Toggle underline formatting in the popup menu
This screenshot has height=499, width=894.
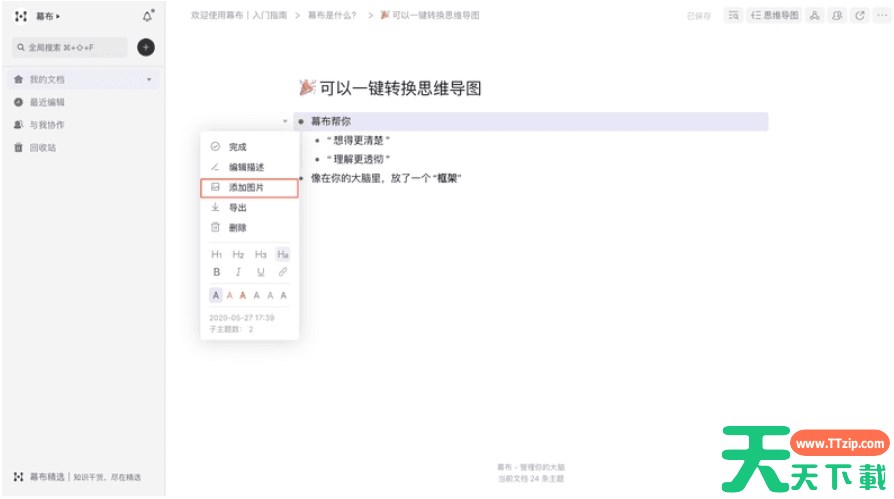[x=261, y=272]
